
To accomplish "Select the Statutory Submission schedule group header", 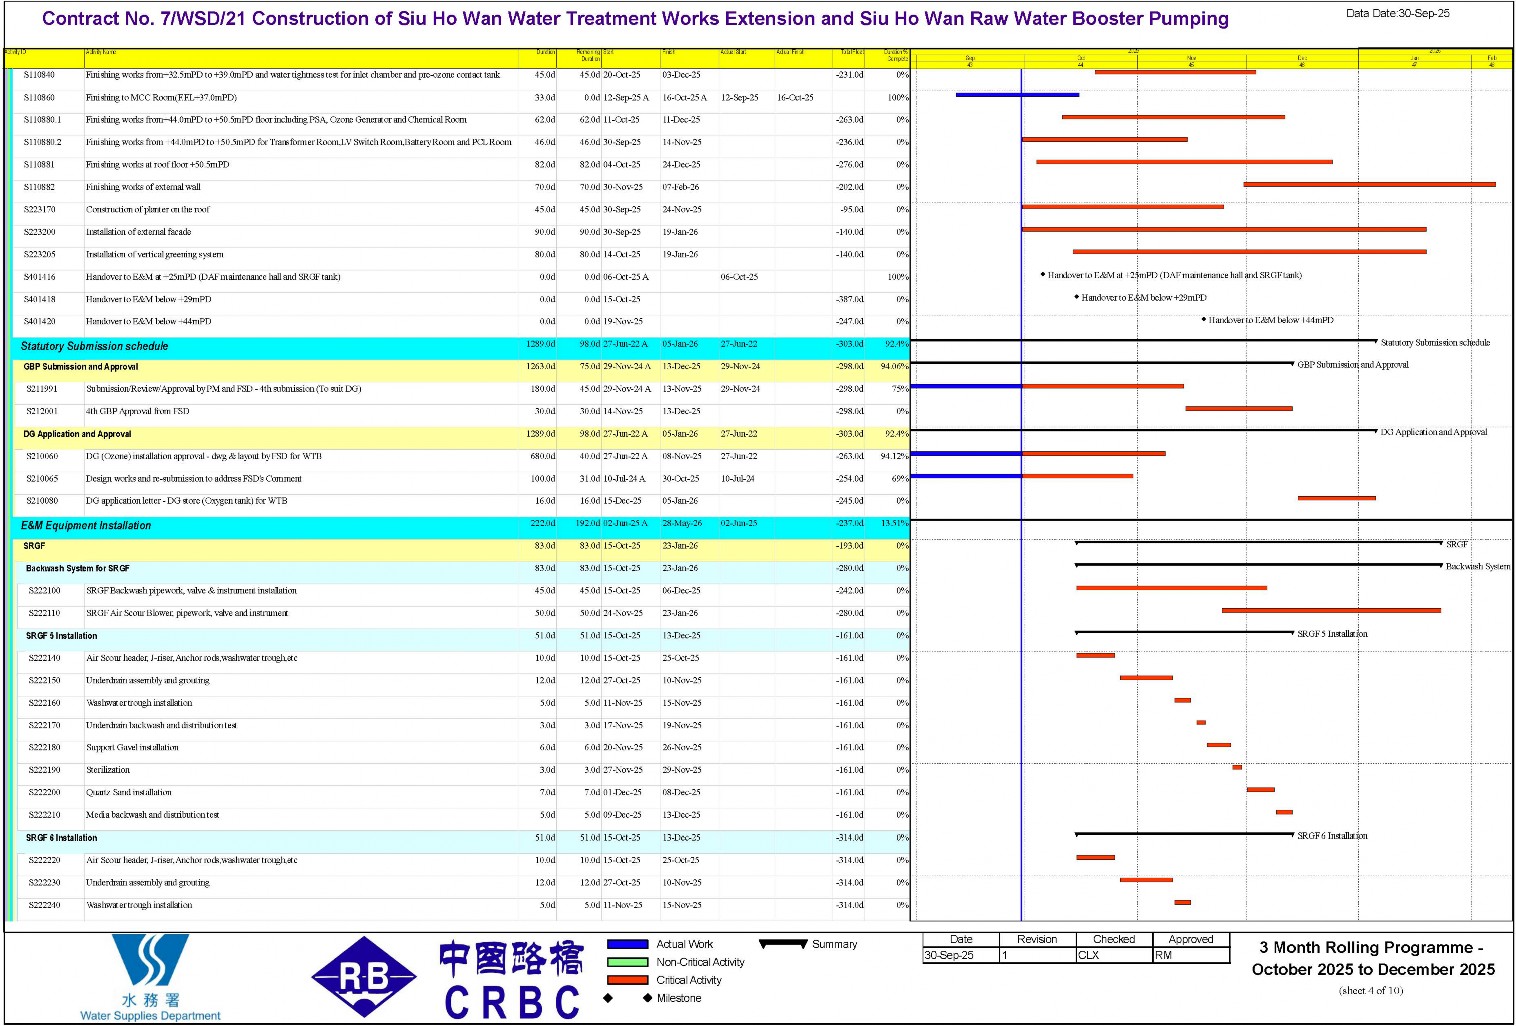I will click(x=460, y=346).
